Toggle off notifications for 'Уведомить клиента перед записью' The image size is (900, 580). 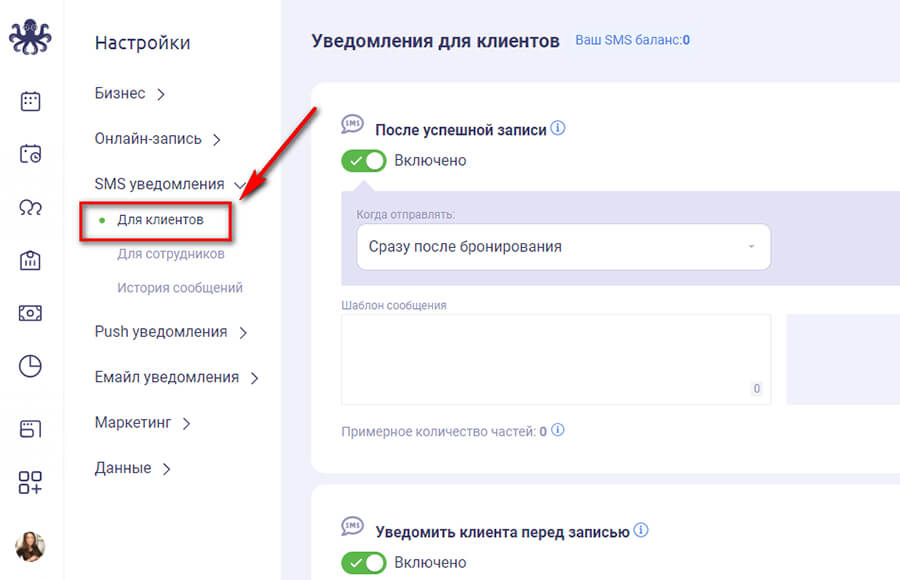point(363,563)
